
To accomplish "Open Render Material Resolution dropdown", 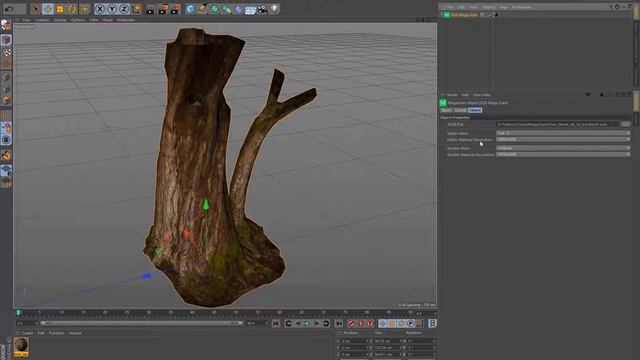I will (563, 154).
